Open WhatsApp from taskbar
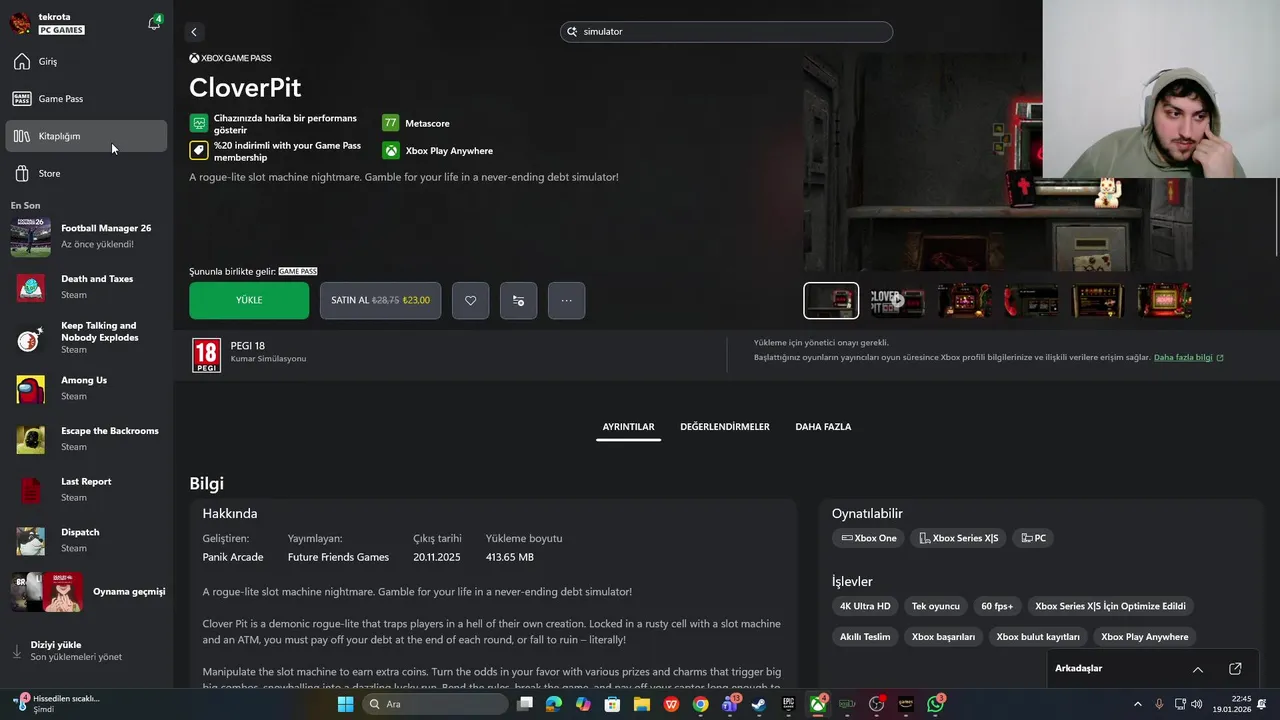Image resolution: width=1280 pixels, height=720 pixels. point(935,704)
